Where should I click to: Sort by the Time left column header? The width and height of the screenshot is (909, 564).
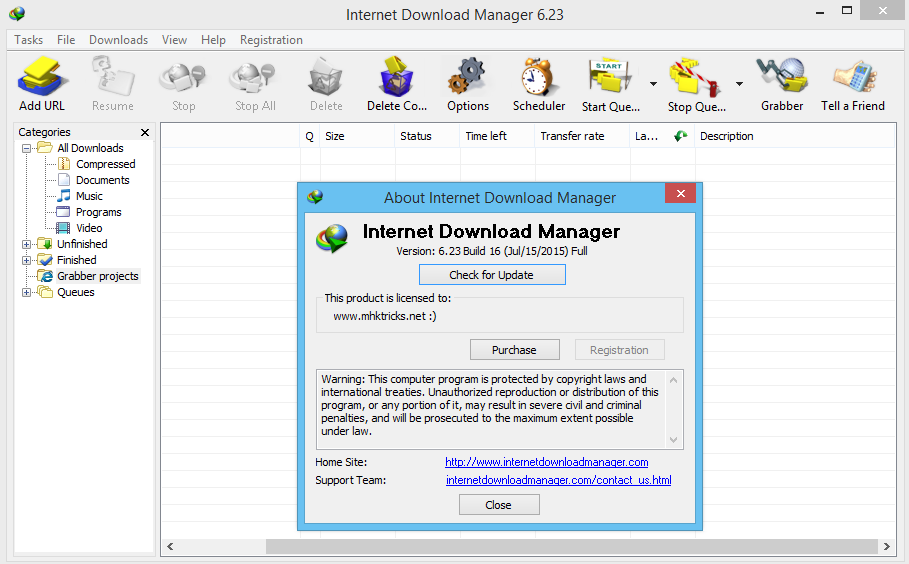pyautogui.click(x=498, y=136)
